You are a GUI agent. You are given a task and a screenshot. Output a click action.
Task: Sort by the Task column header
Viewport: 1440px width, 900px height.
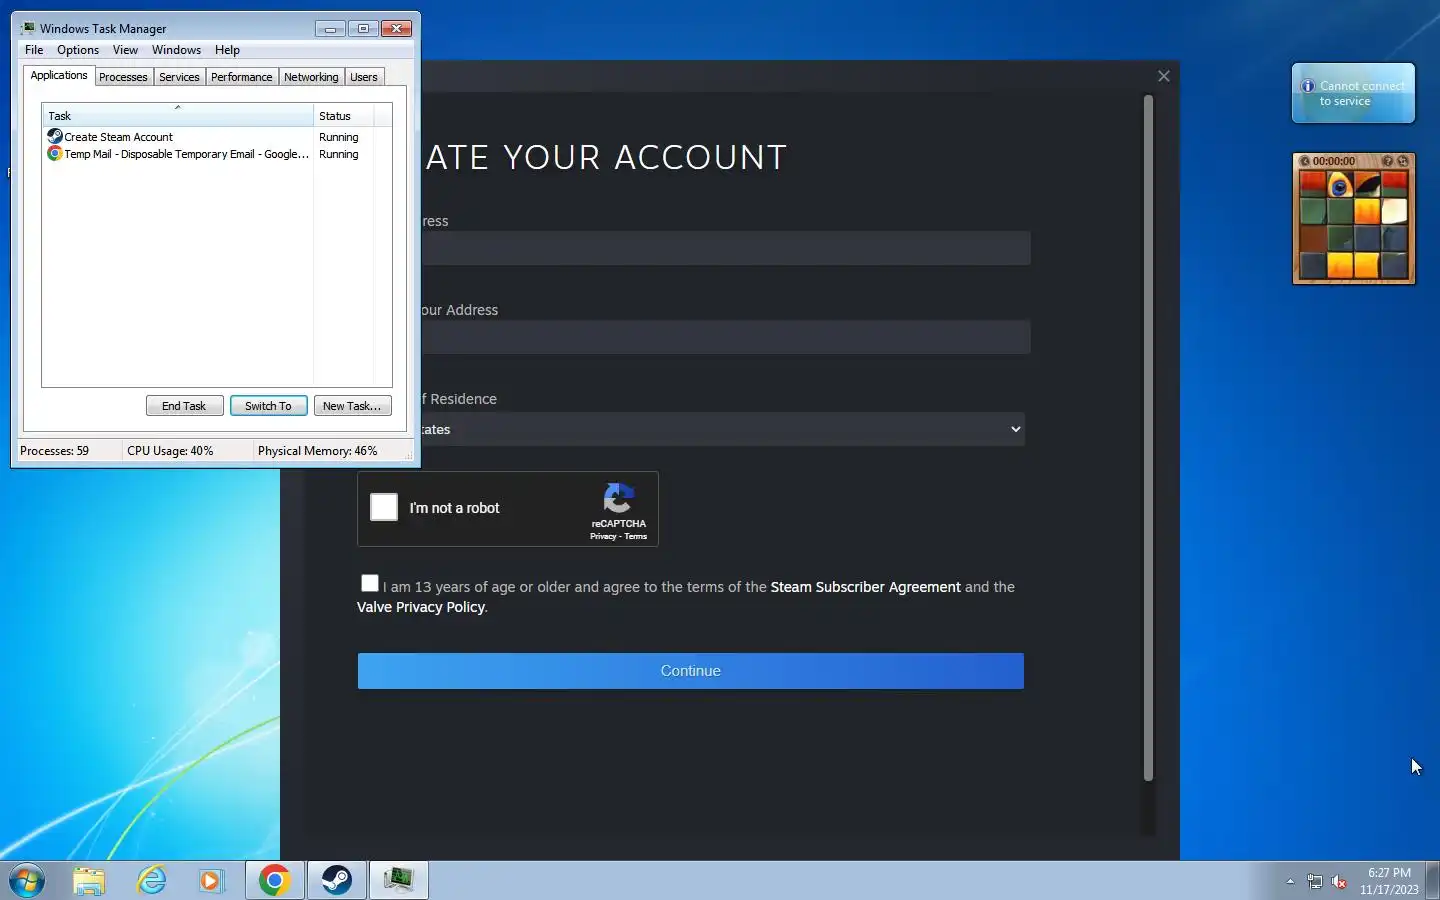177,115
